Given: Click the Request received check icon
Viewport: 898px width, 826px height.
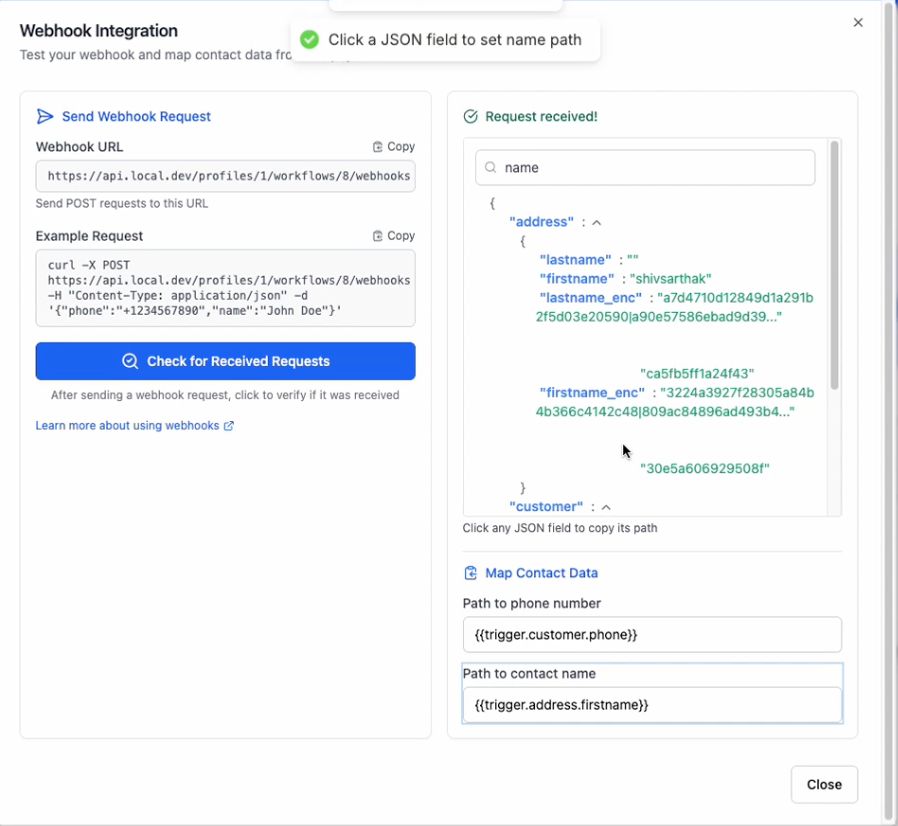Looking at the screenshot, I should [470, 116].
